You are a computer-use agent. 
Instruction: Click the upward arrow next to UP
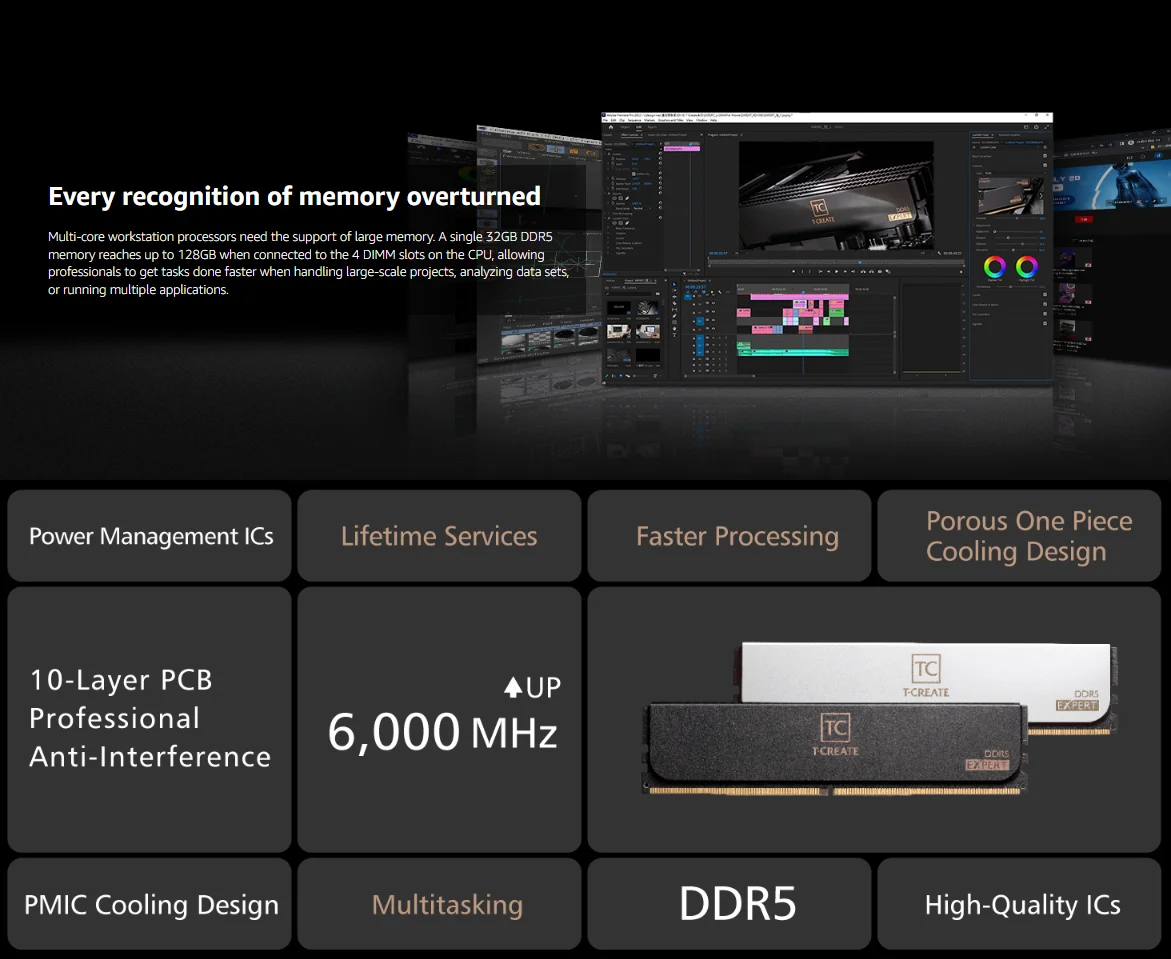[512, 687]
